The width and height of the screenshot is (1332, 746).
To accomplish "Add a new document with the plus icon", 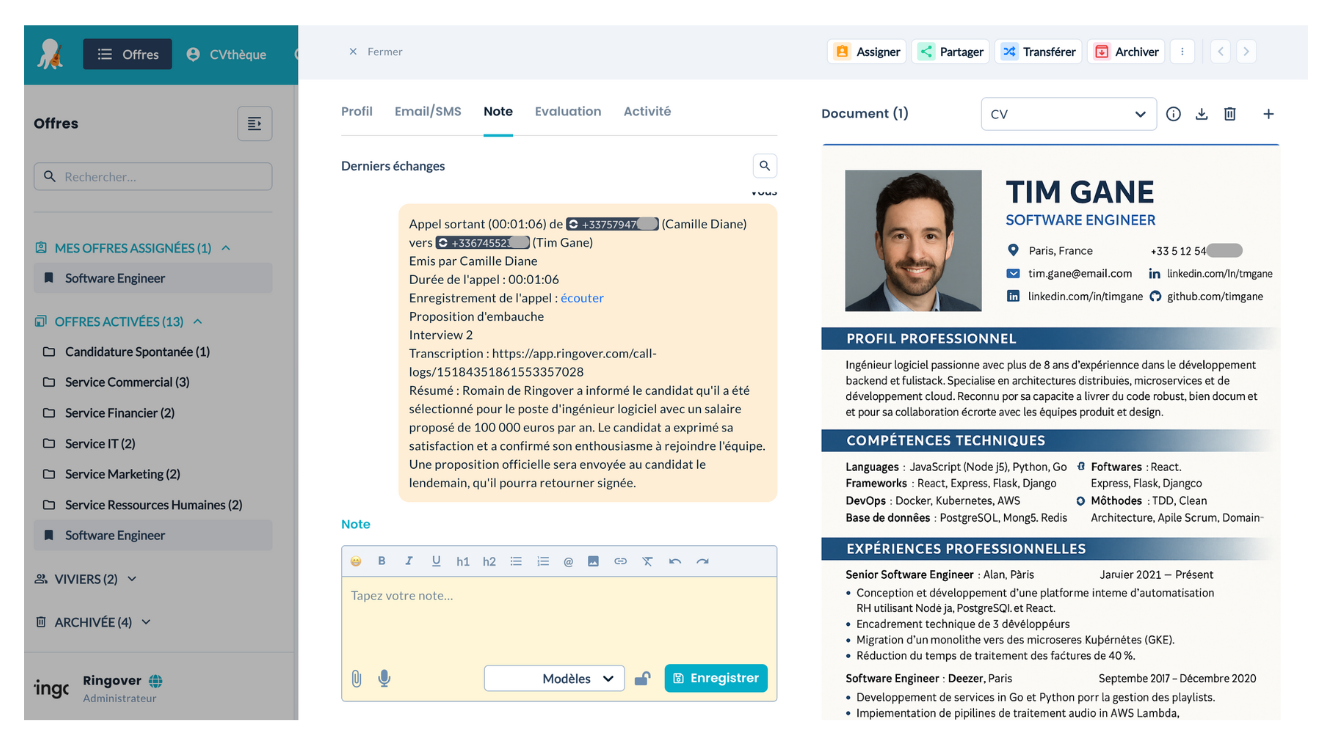I will (x=1268, y=113).
